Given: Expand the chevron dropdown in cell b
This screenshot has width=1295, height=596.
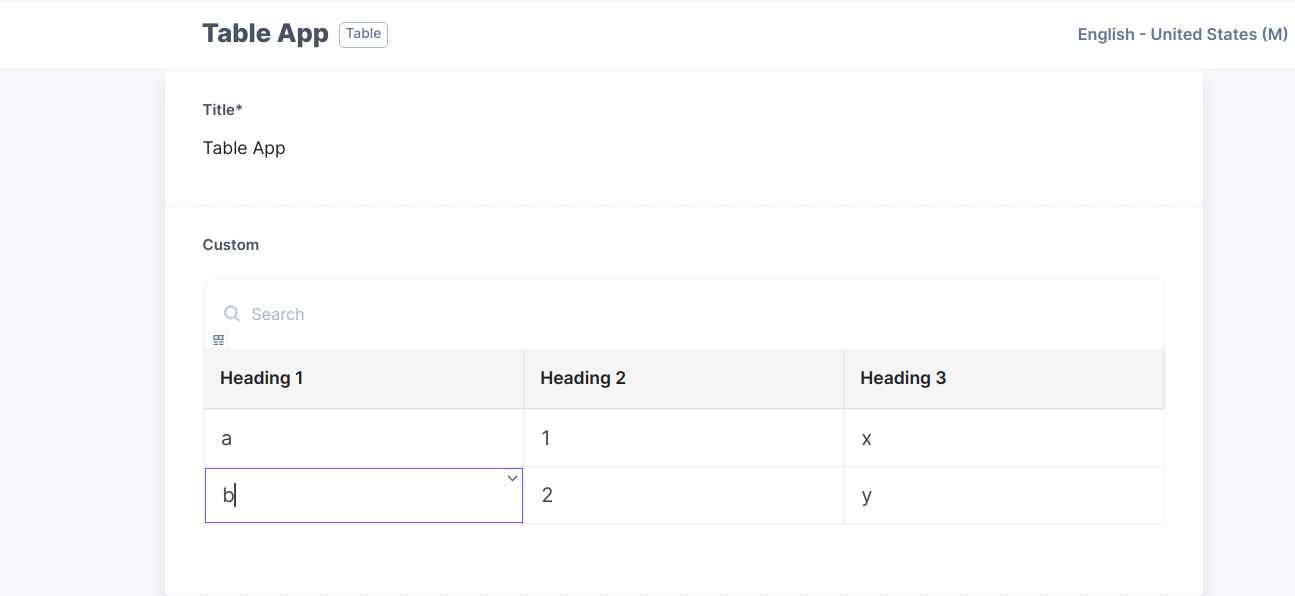Looking at the screenshot, I should [512, 479].
